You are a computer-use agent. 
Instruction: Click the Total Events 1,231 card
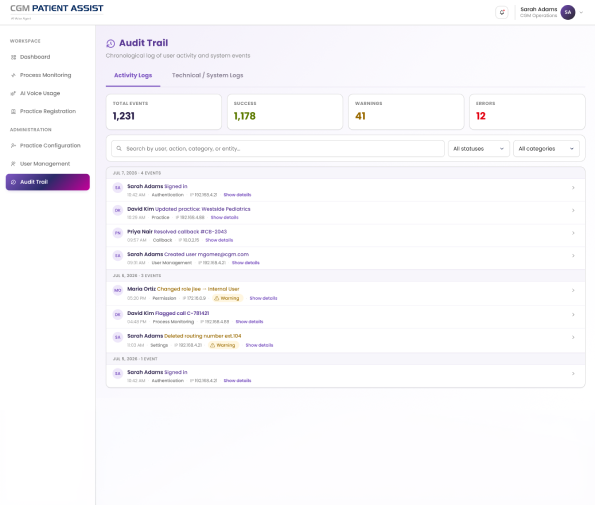(x=164, y=112)
